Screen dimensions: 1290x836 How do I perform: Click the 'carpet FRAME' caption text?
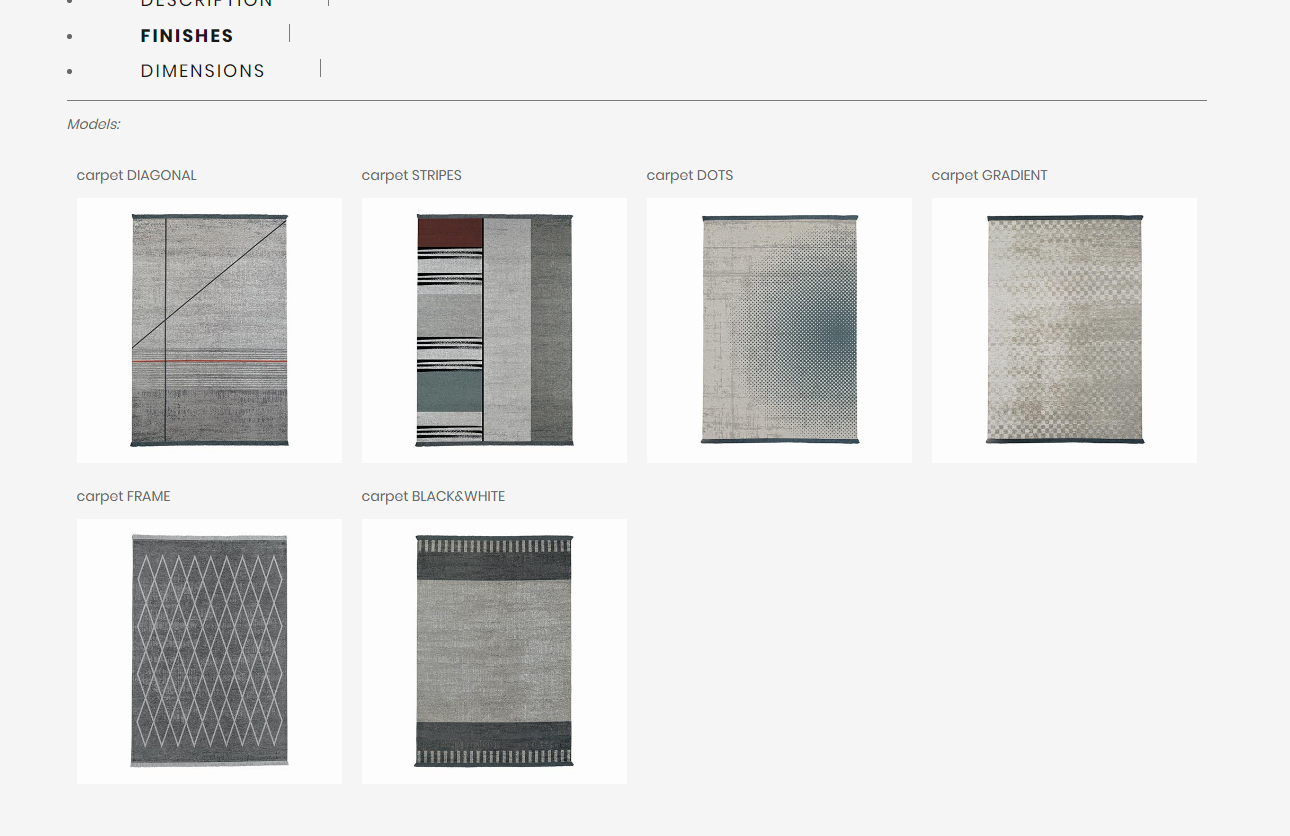(124, 496)
